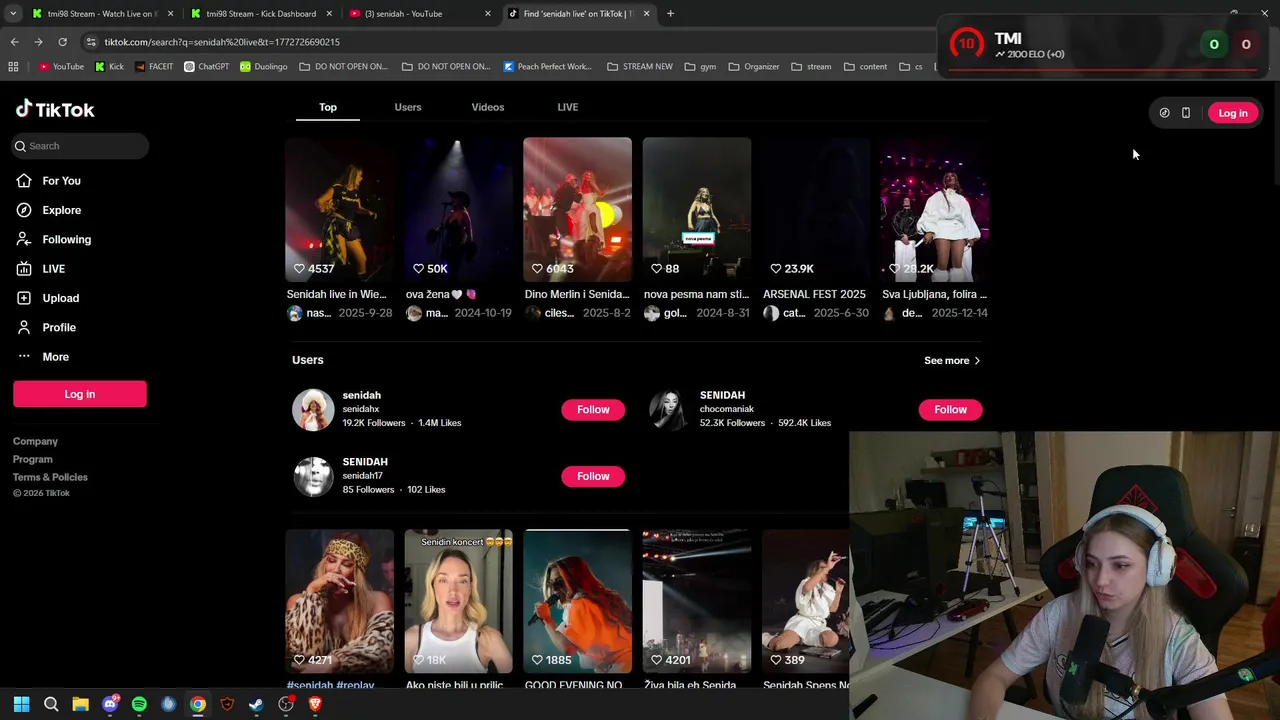The height and width of the screenshot is (720, 1280).
Task: Expand the 'STREAM NEW' bookmark folder
Action: point(640,67)
